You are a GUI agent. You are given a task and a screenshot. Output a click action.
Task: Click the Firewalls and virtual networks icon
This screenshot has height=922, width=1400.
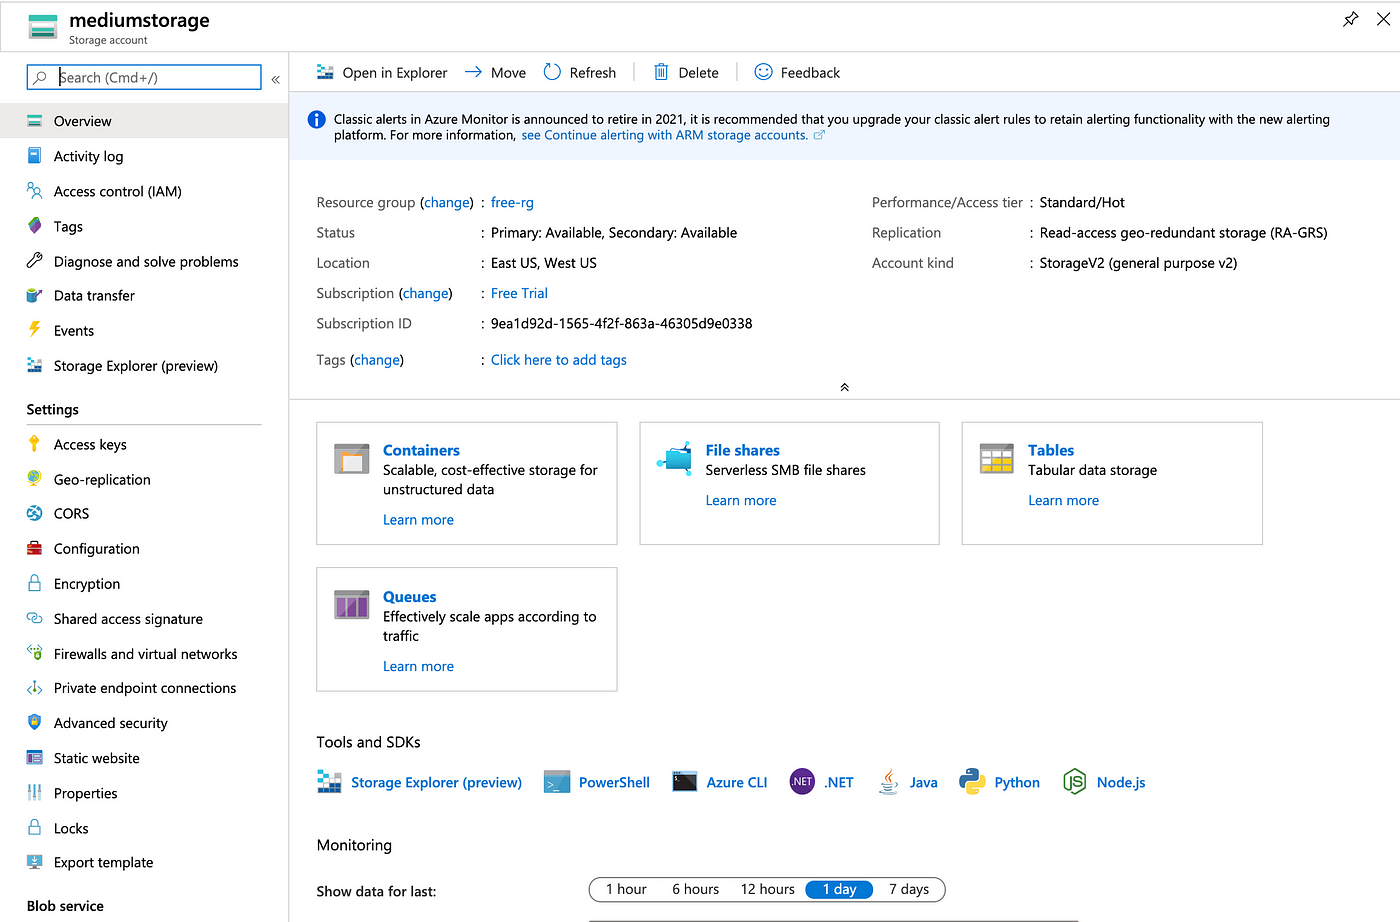click(35, 653)
